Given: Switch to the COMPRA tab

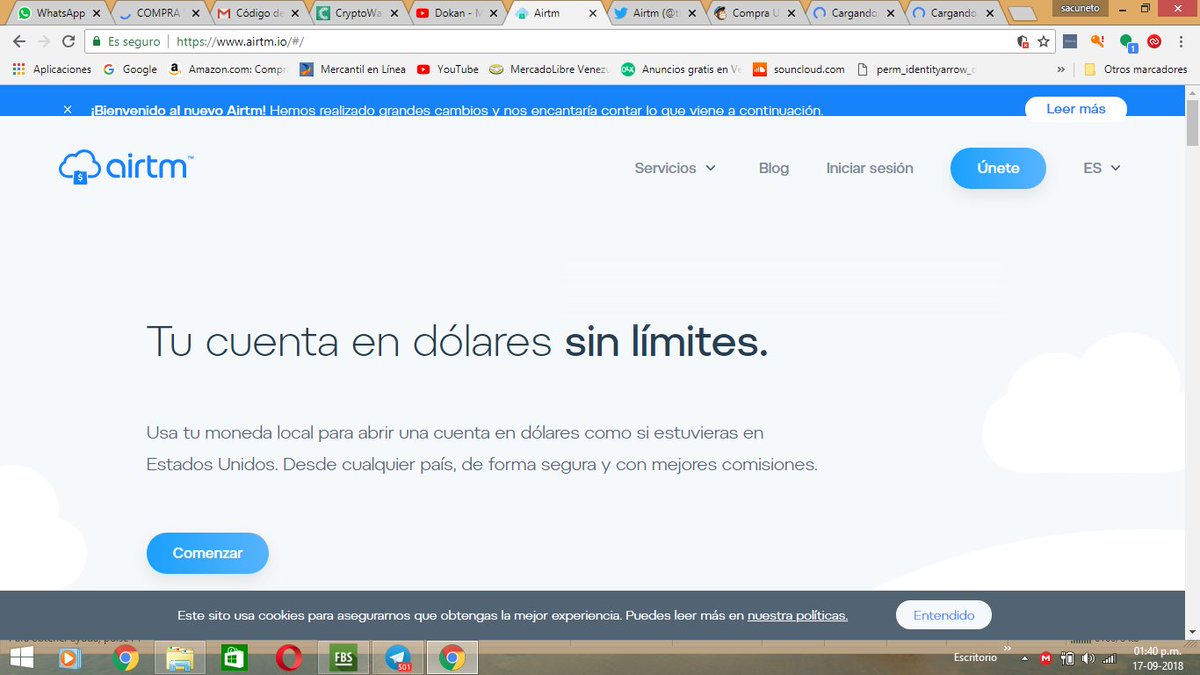Looking at the screenshot, I should (158, 14).
